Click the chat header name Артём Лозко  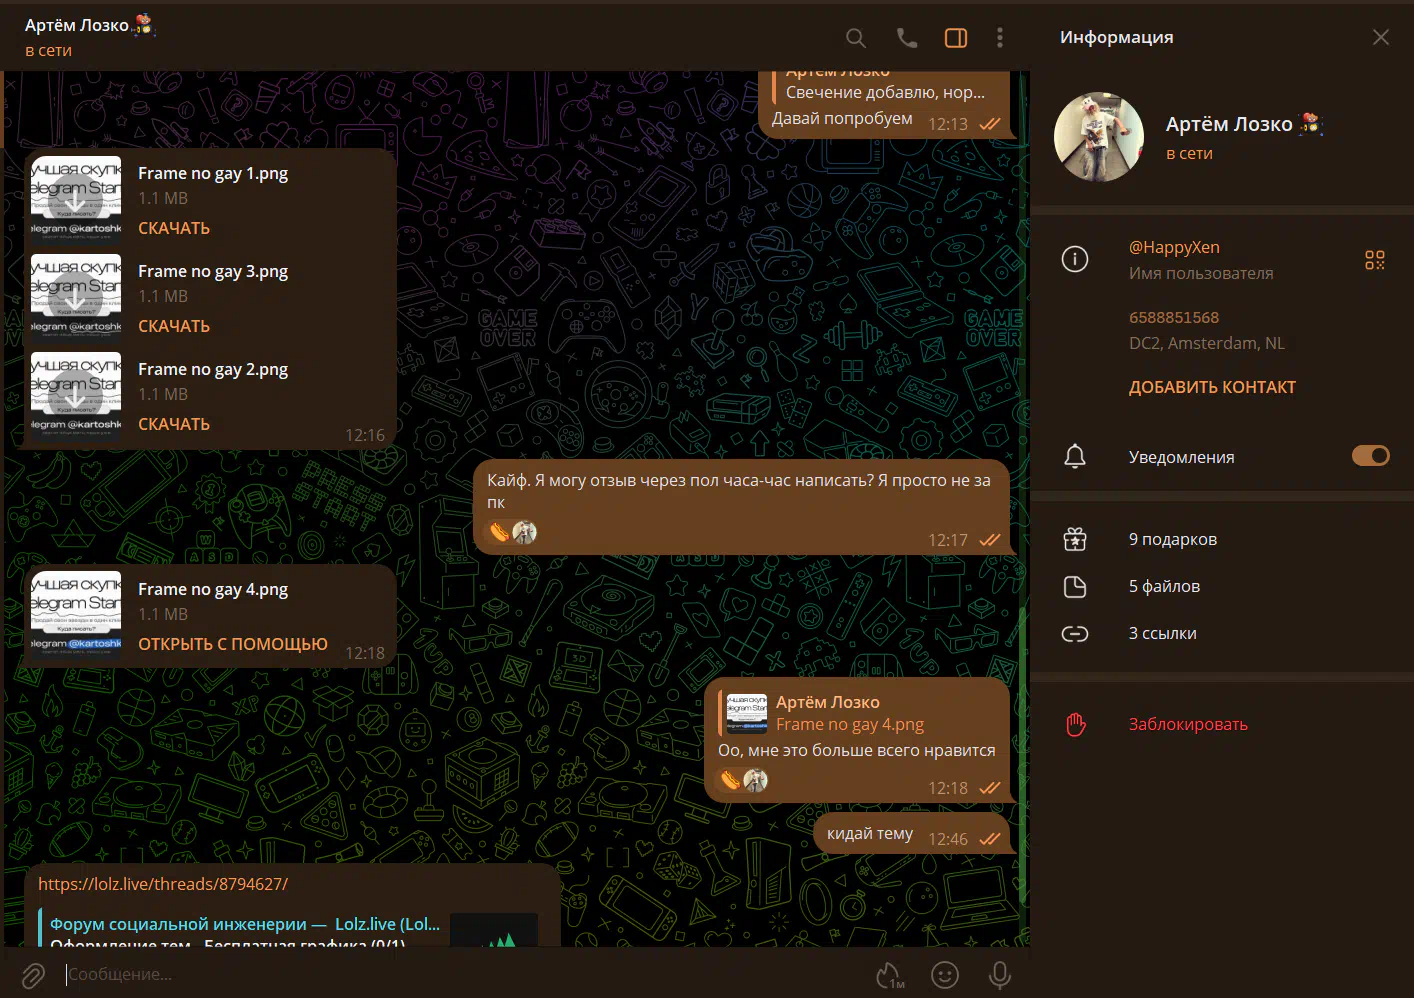(x=77, y=26)
